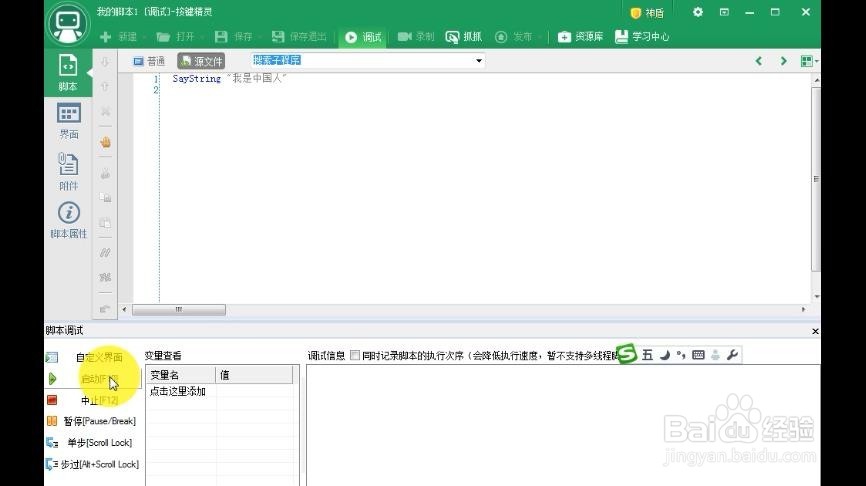Image resolution: width=866 pixels, height=486 pixels.
Task: Click the debug info output area
Action: [563, 426]
